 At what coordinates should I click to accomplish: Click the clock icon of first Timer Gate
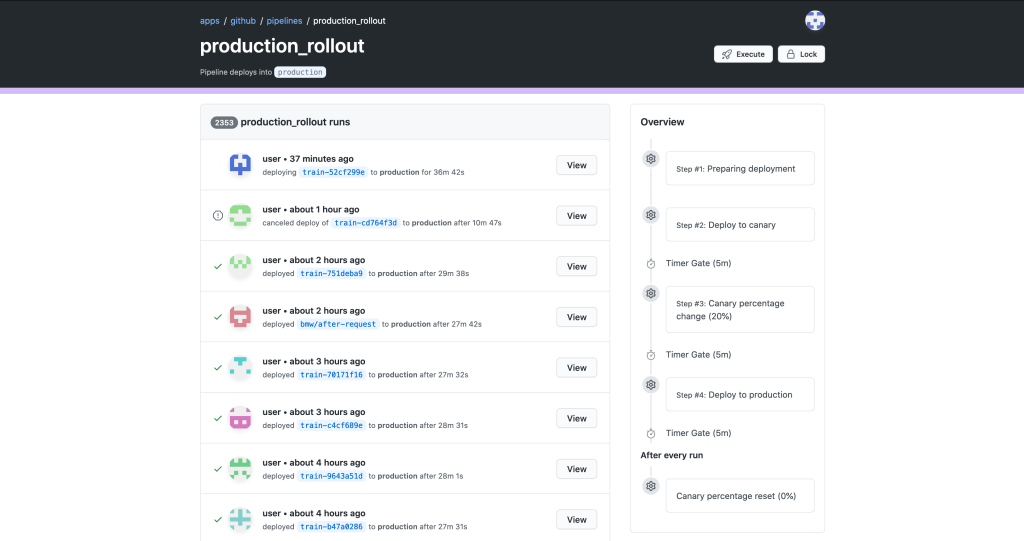pyautogui.click(x=651, y=264)
